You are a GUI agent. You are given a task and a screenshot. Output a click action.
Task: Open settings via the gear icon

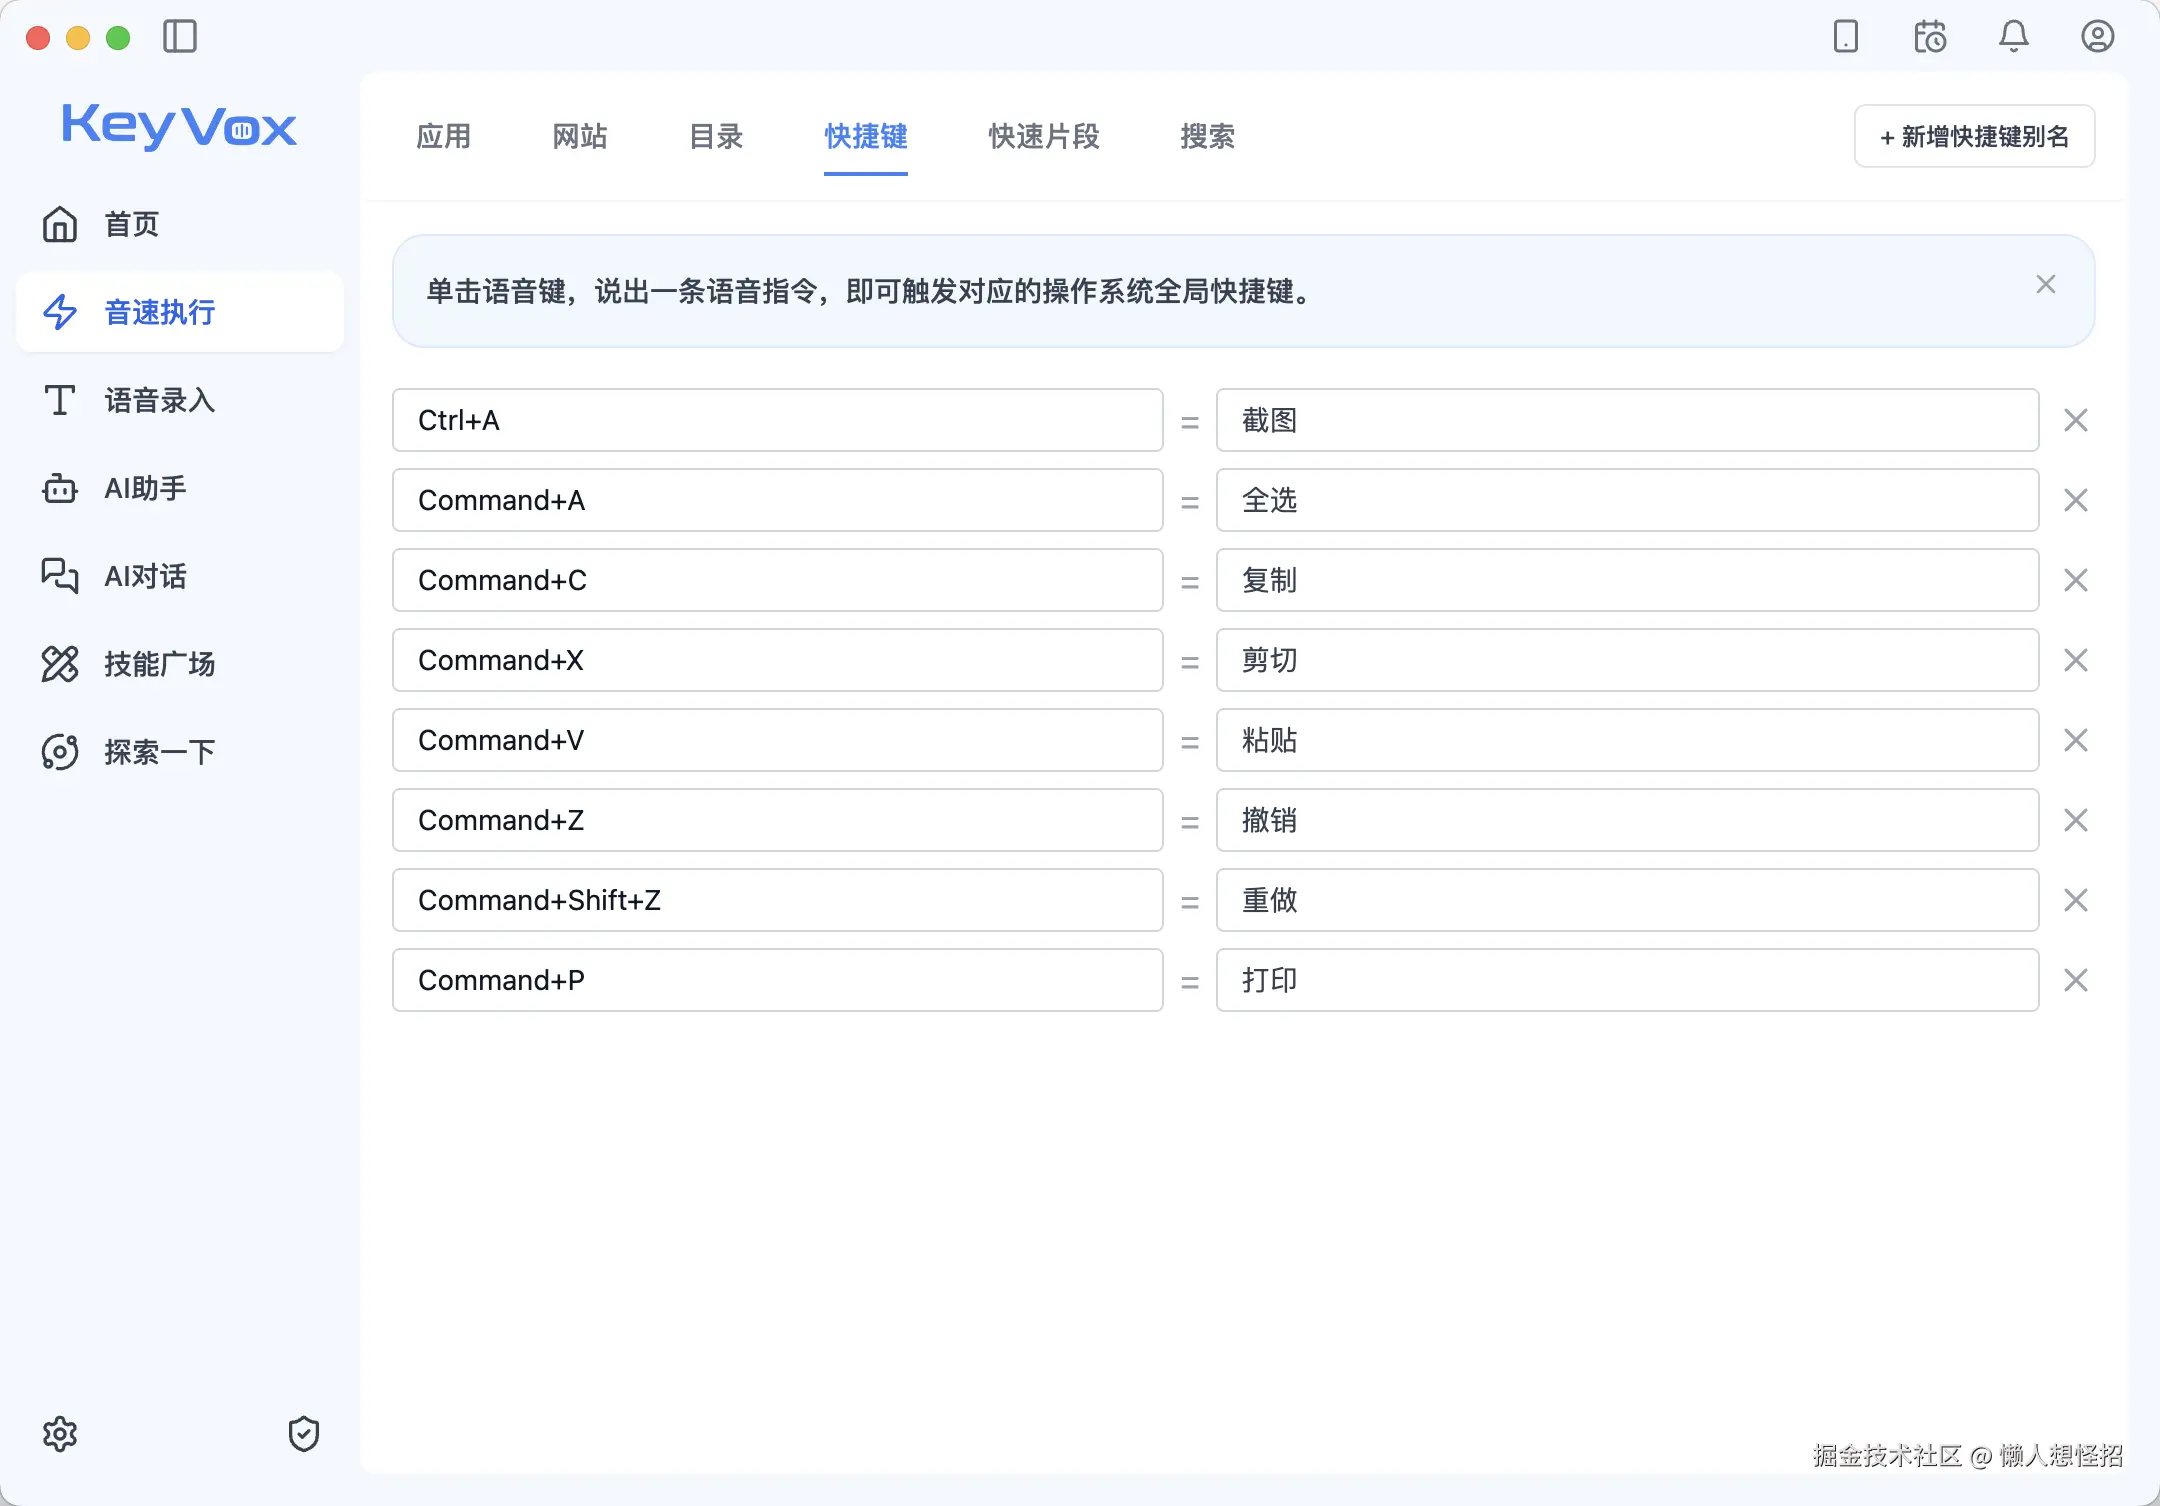click(60, 1433)
